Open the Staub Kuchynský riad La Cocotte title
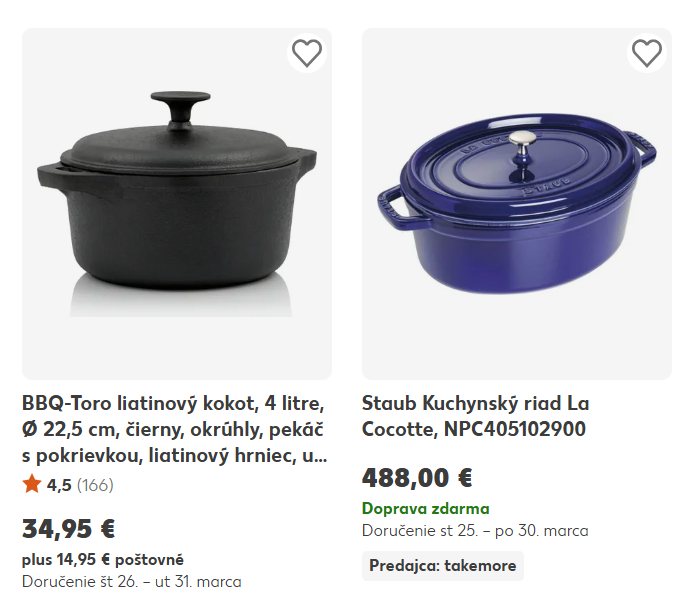Viewport: 692px width, 599px height. point(476,416)
